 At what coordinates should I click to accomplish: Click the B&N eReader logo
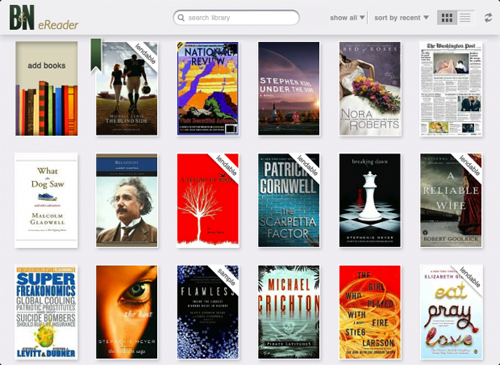tap(44, 18)
